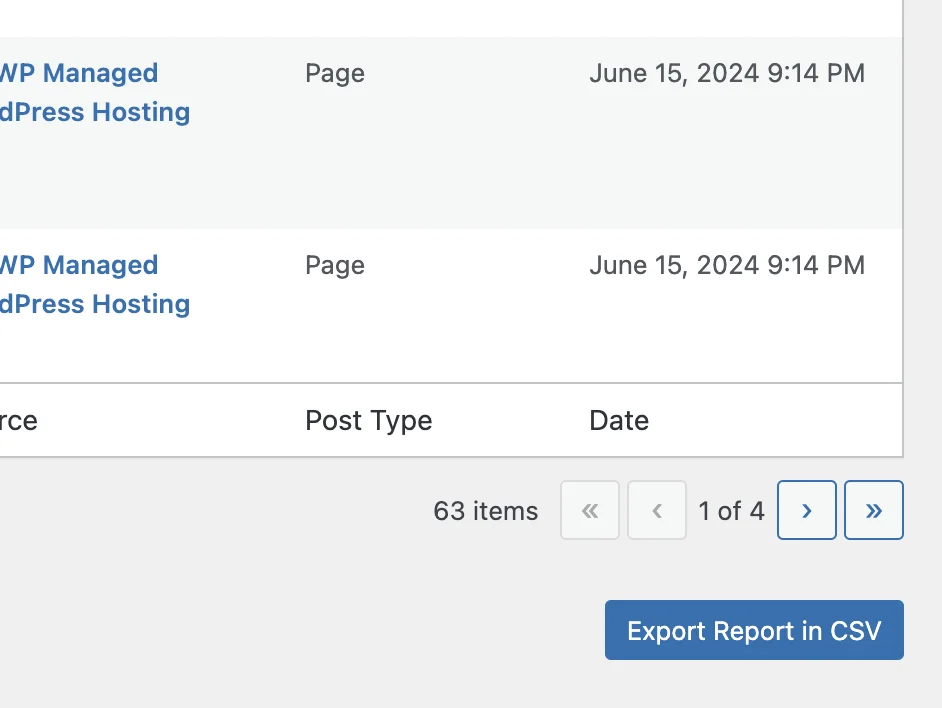
Task: Click the first row's June 15, 2024 date
Action: click(727, 73)
